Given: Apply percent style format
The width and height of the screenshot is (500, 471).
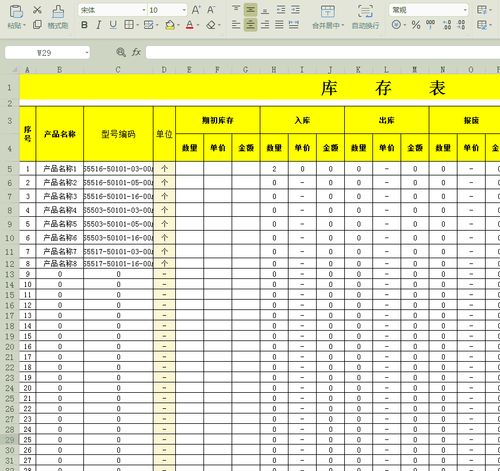Looking at the screenshot, I should (416, 25).
